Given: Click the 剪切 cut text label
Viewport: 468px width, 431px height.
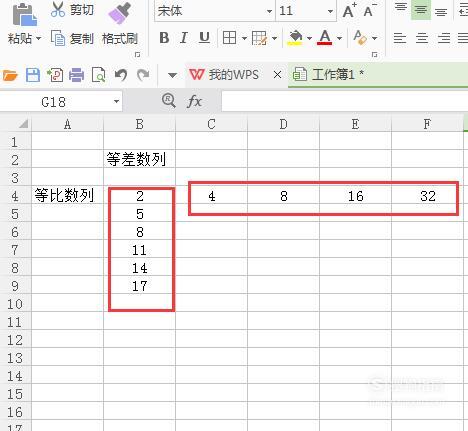Looking at the screenshot, I should [x=82, y=10].
